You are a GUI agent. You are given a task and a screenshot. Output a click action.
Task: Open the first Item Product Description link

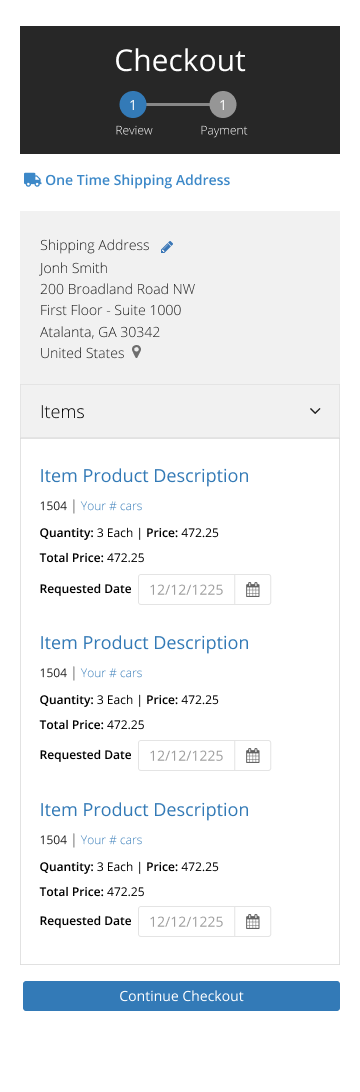[144, 476]
